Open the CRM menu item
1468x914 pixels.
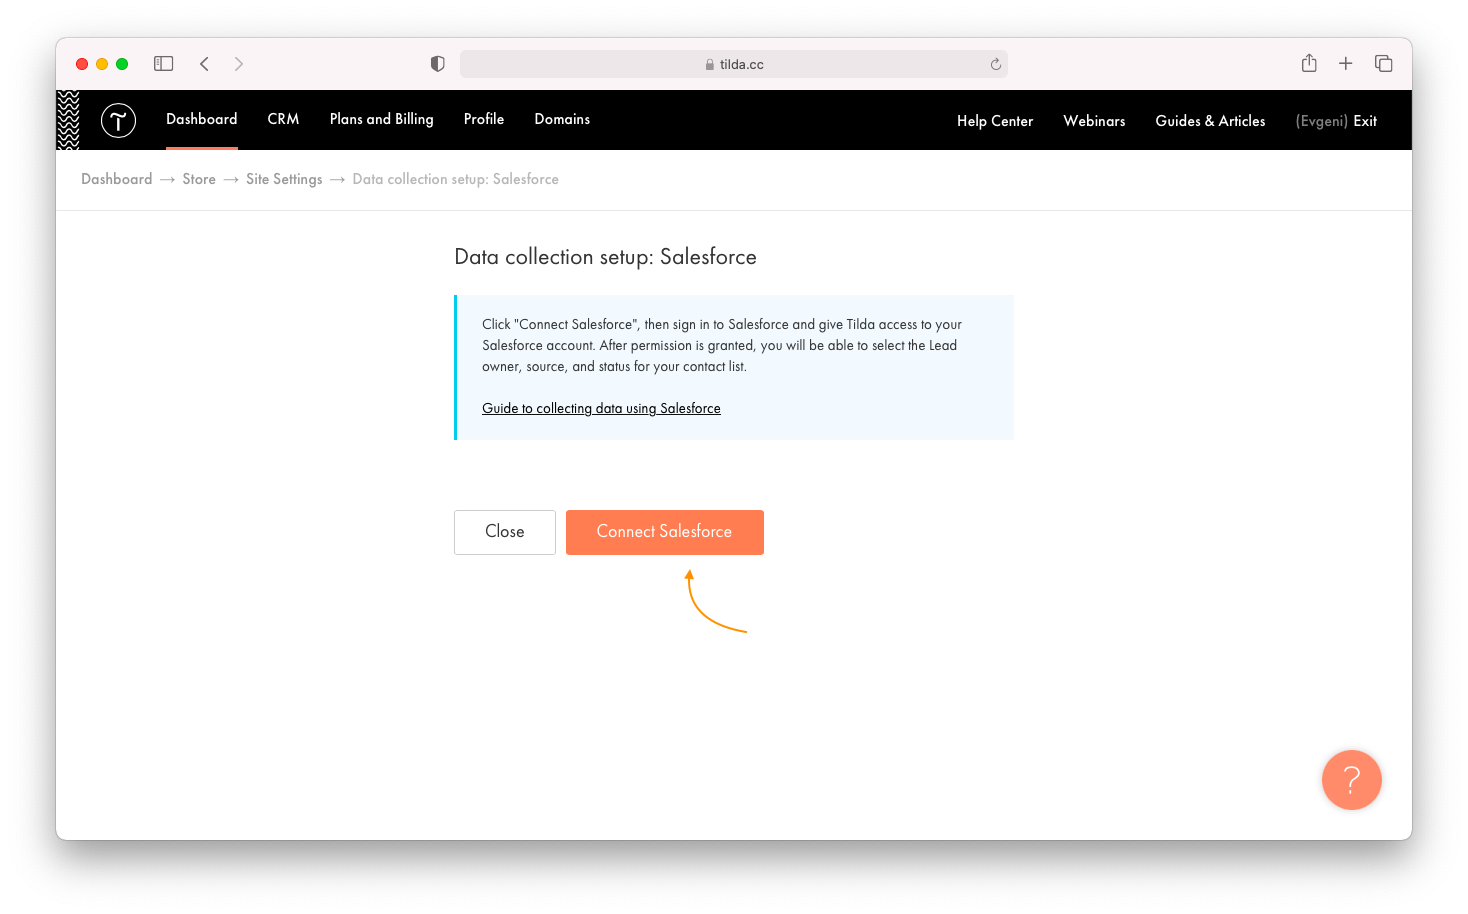(284, 119)
